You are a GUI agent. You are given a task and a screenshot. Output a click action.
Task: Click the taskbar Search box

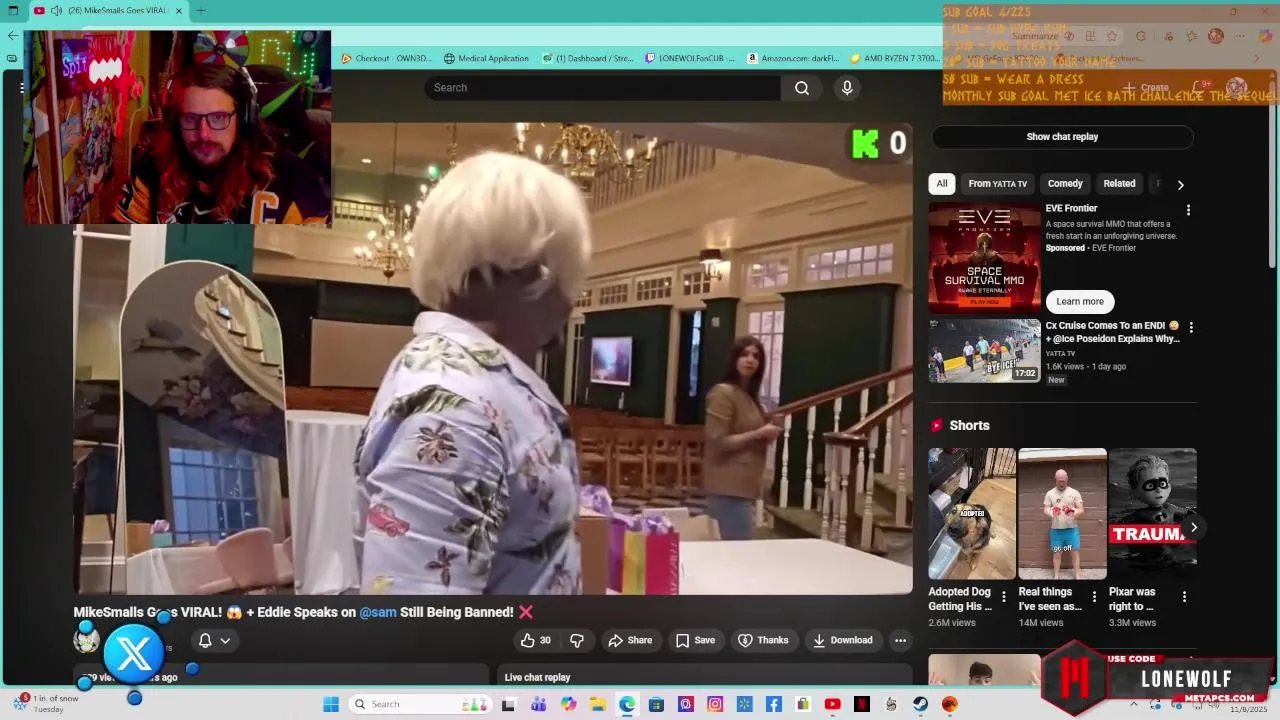coord(420,704)
